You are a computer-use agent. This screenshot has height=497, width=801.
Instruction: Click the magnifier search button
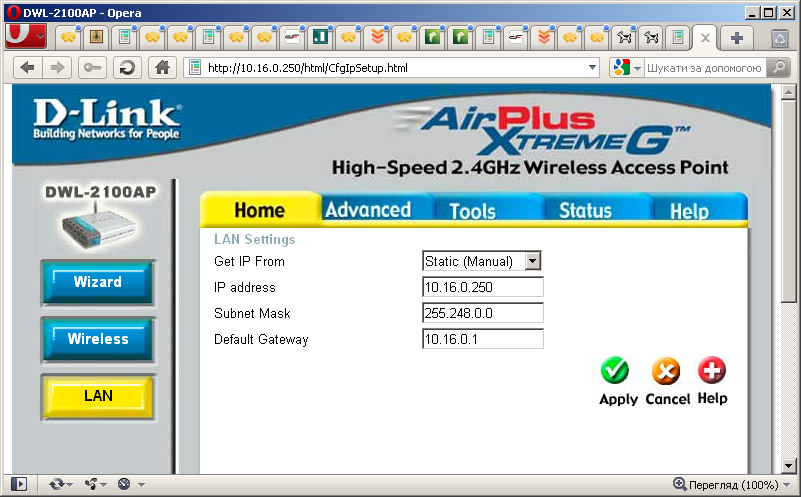779,67
